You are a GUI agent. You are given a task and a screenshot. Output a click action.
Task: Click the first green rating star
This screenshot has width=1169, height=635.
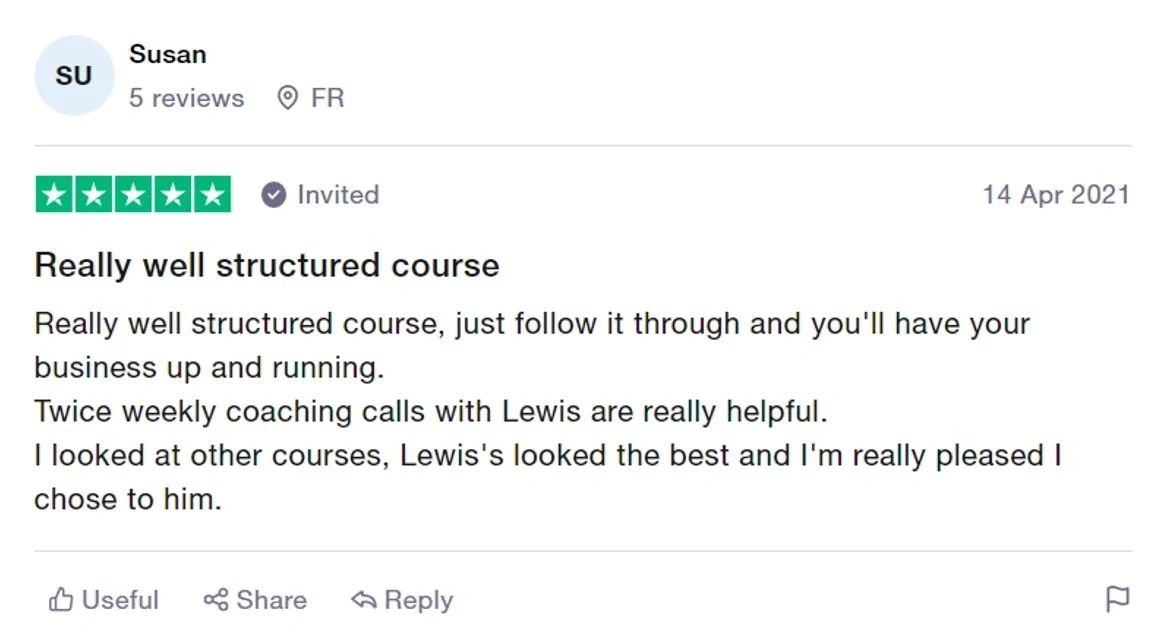[55, 195]
